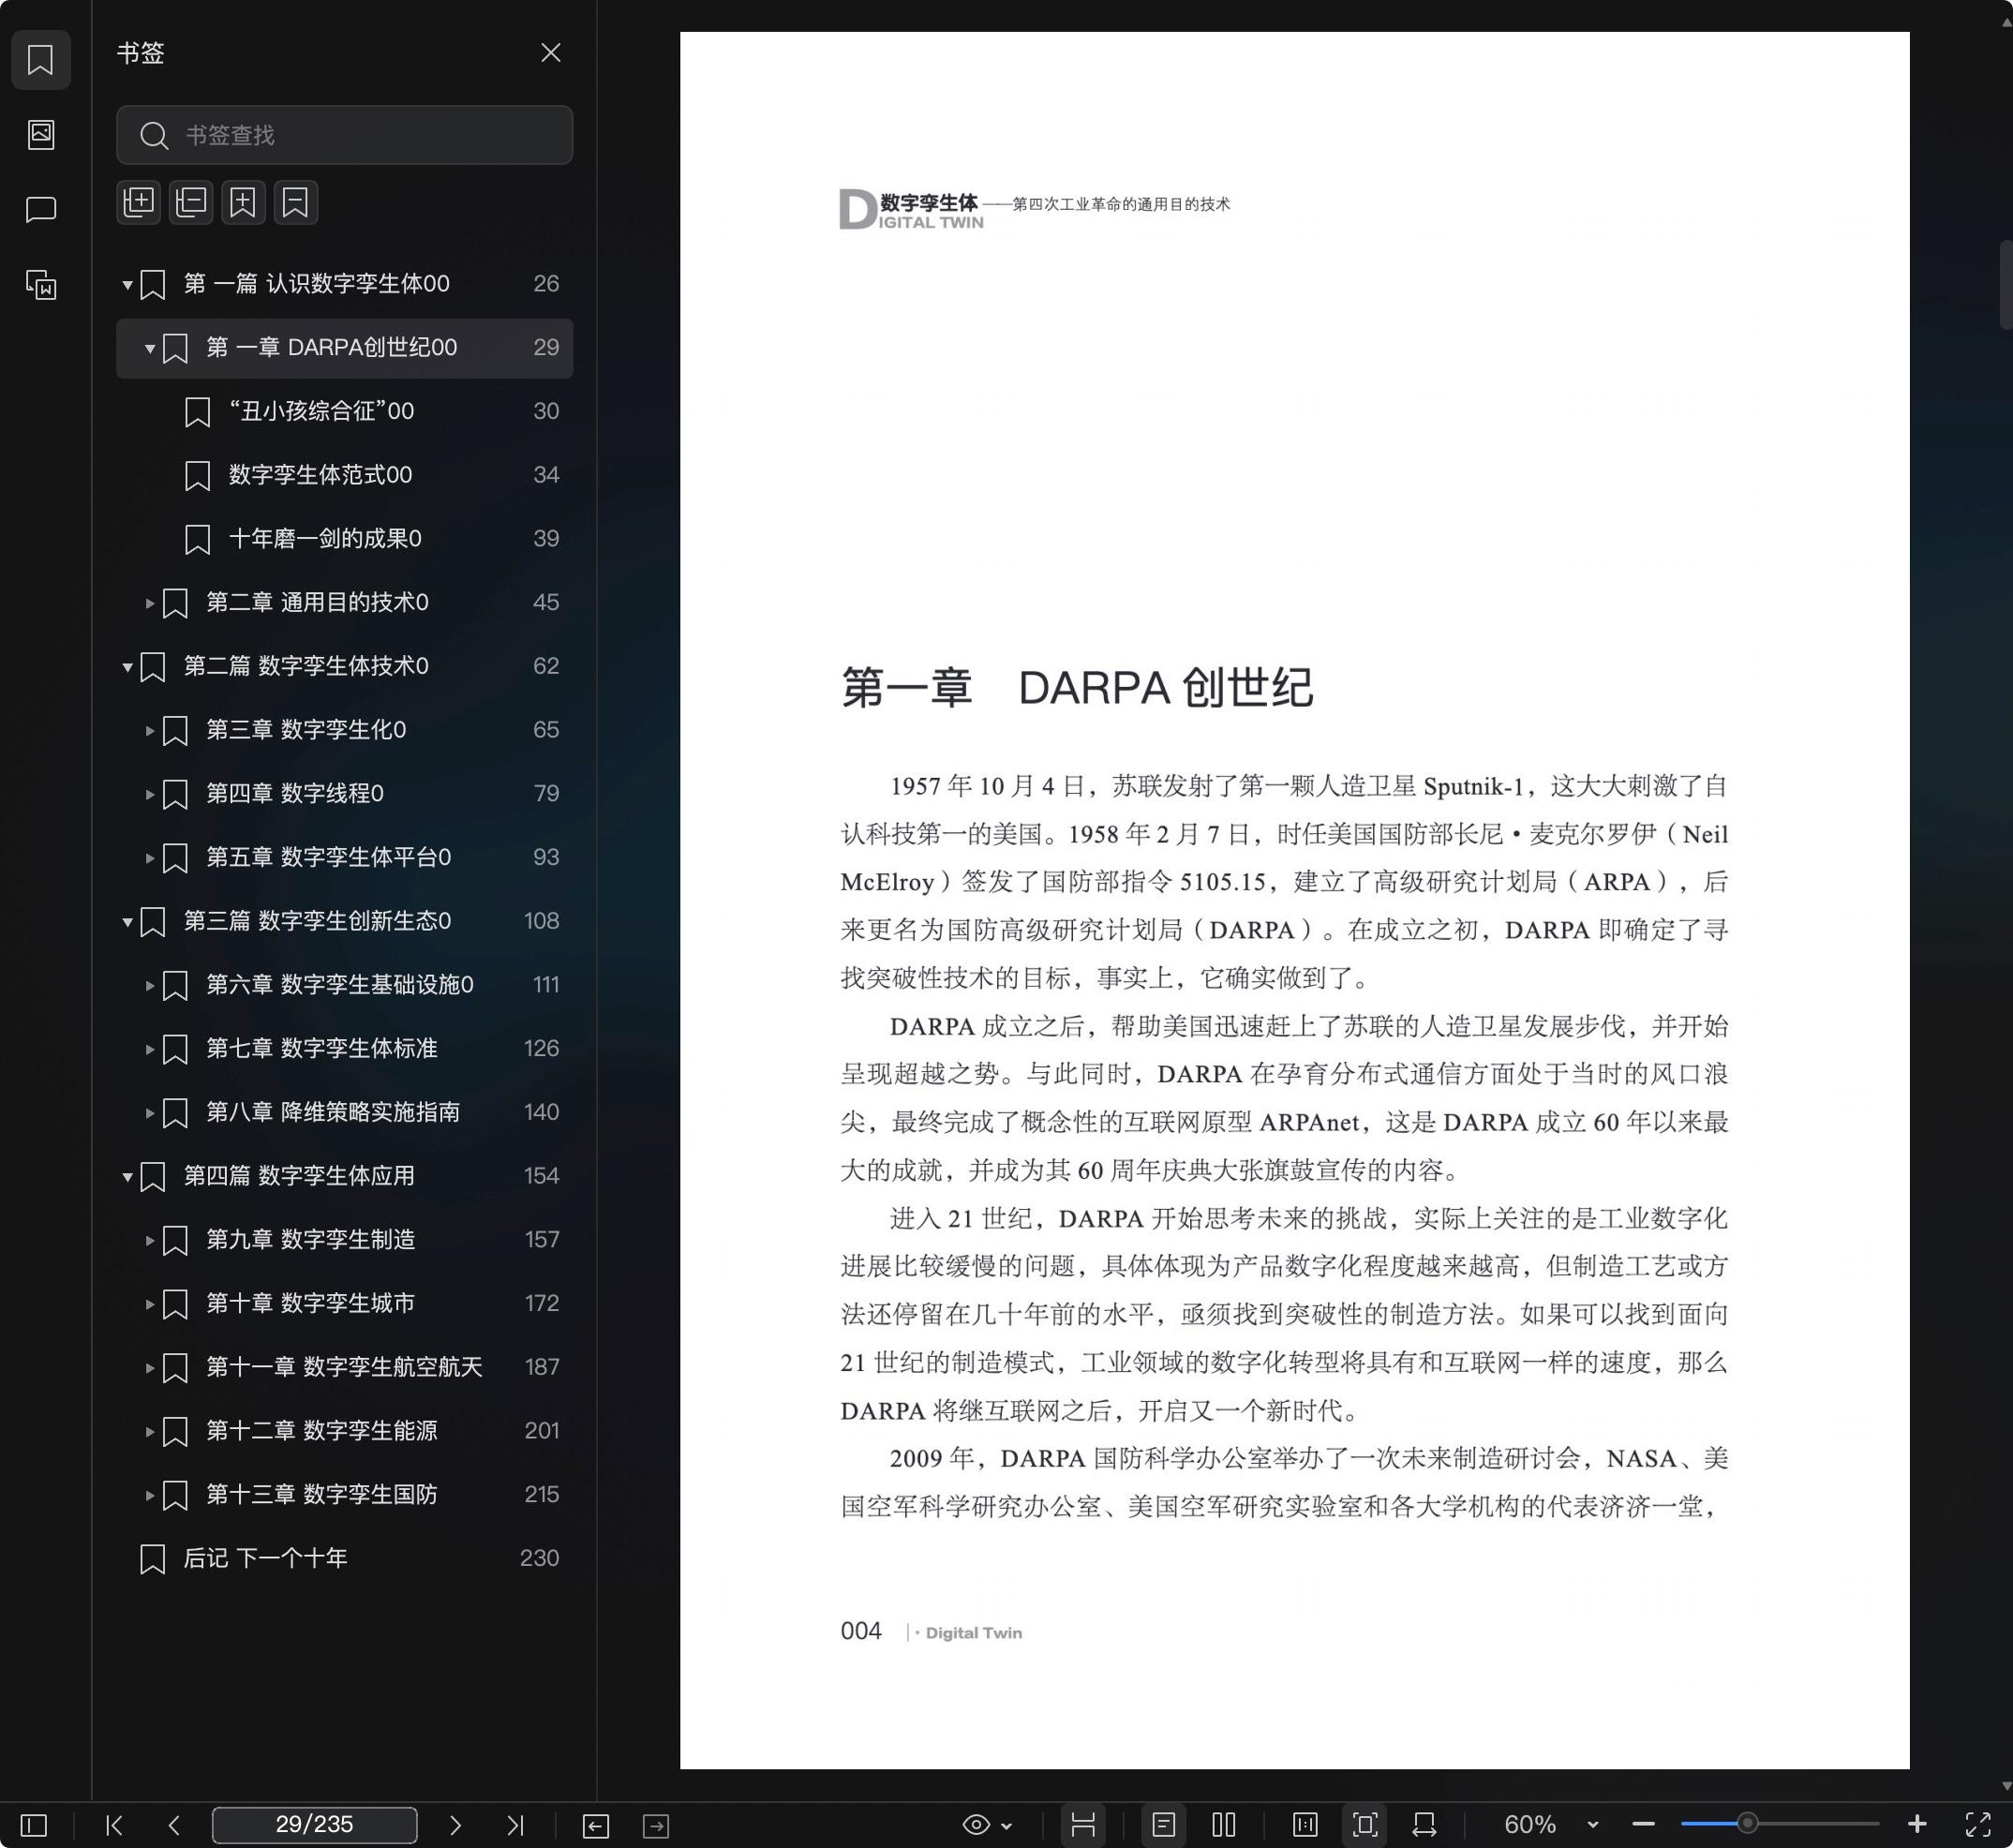Screen dimensions: 2013x1848
Task: Focus the 书签查找 search field
Action: 344,135
